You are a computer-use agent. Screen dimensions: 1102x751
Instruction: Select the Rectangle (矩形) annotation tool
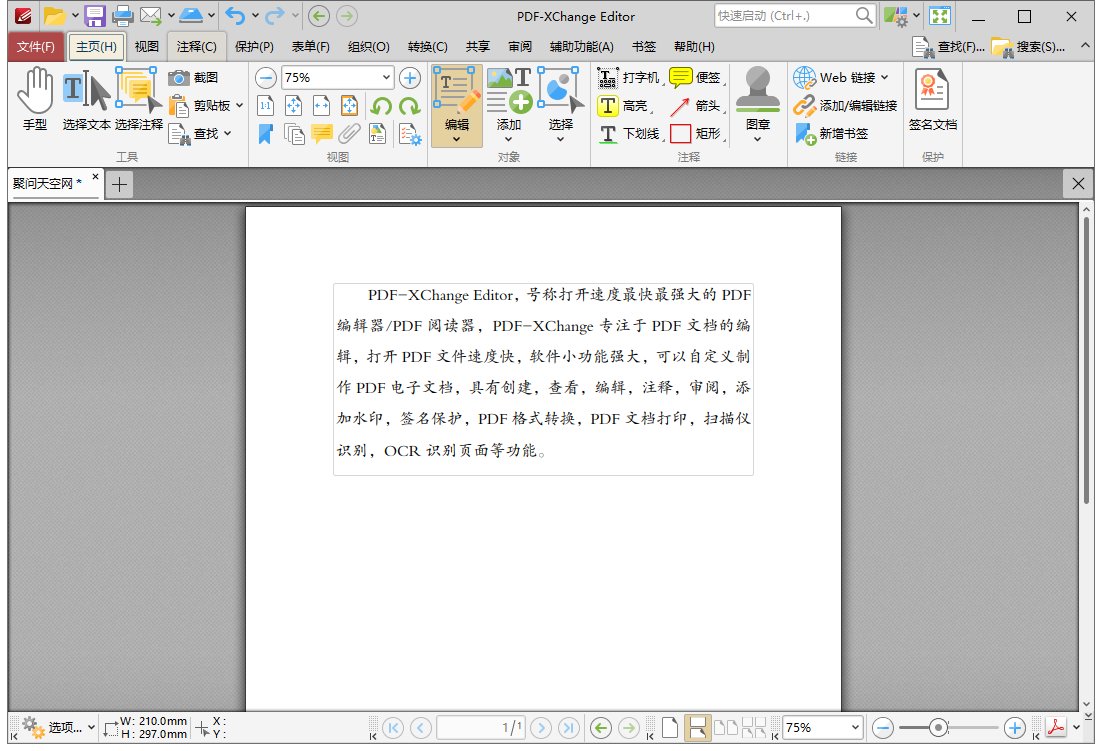[695, 133]
